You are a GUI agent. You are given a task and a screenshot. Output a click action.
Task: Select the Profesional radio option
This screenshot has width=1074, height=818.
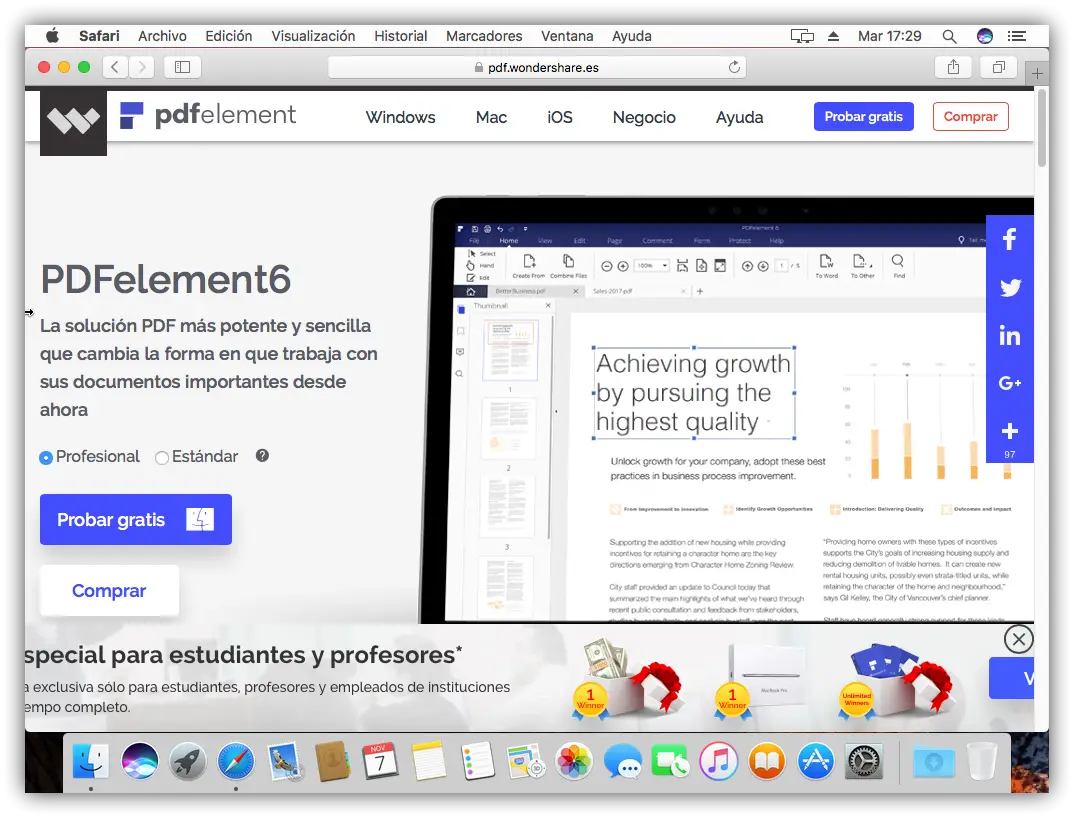click(x=46, y=458)
